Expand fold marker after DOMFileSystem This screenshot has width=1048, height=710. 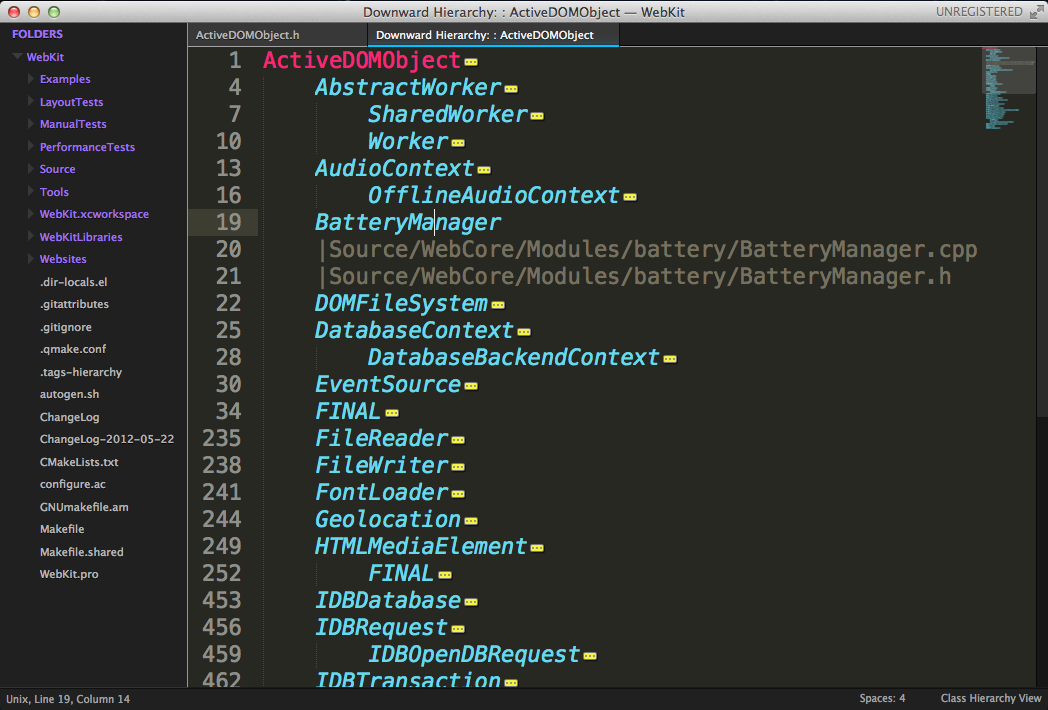[x=498, y=305]
